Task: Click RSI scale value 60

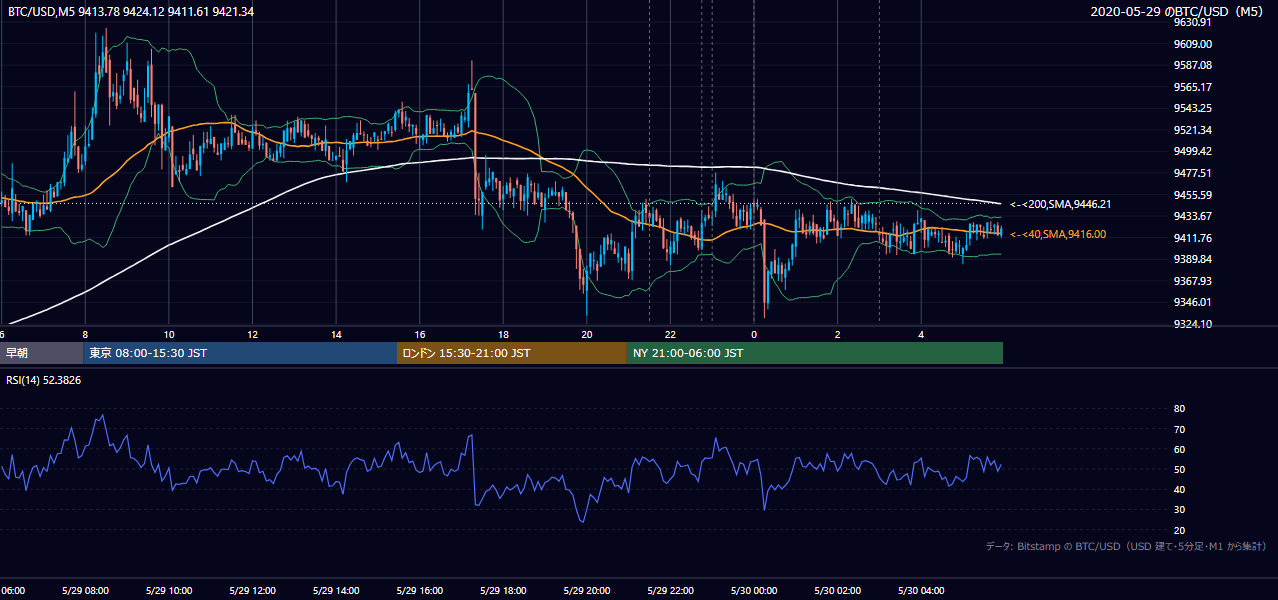Action: pyautogui.click(x=1179, y=449)
